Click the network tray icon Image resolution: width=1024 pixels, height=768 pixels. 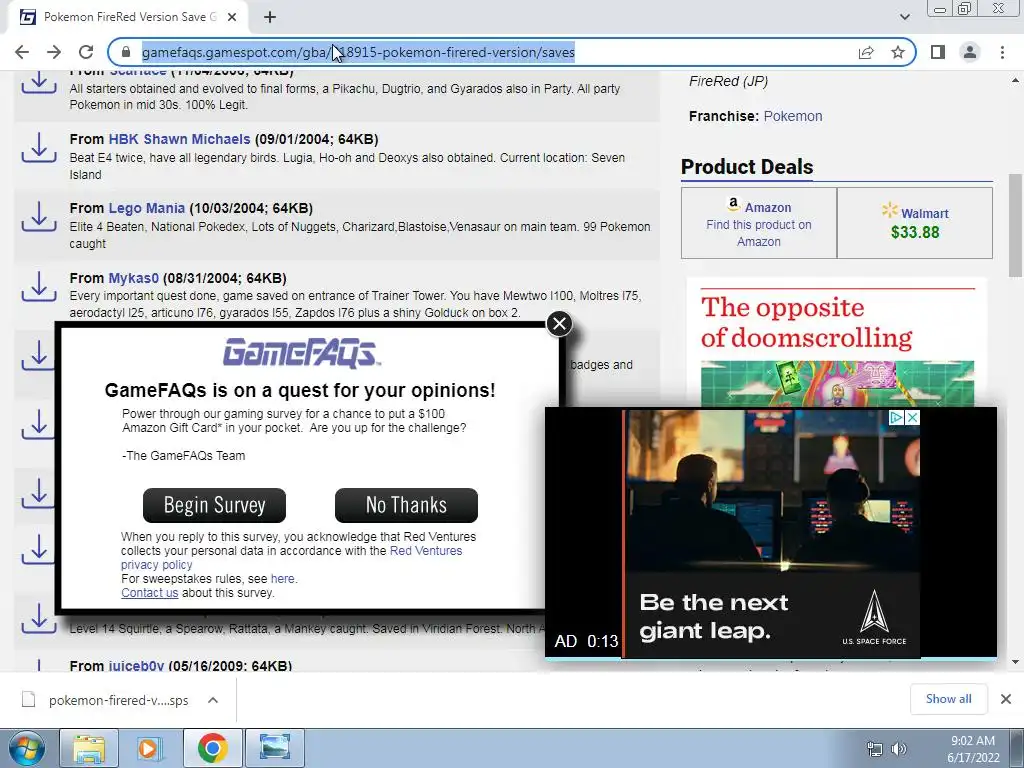[874, 749]
